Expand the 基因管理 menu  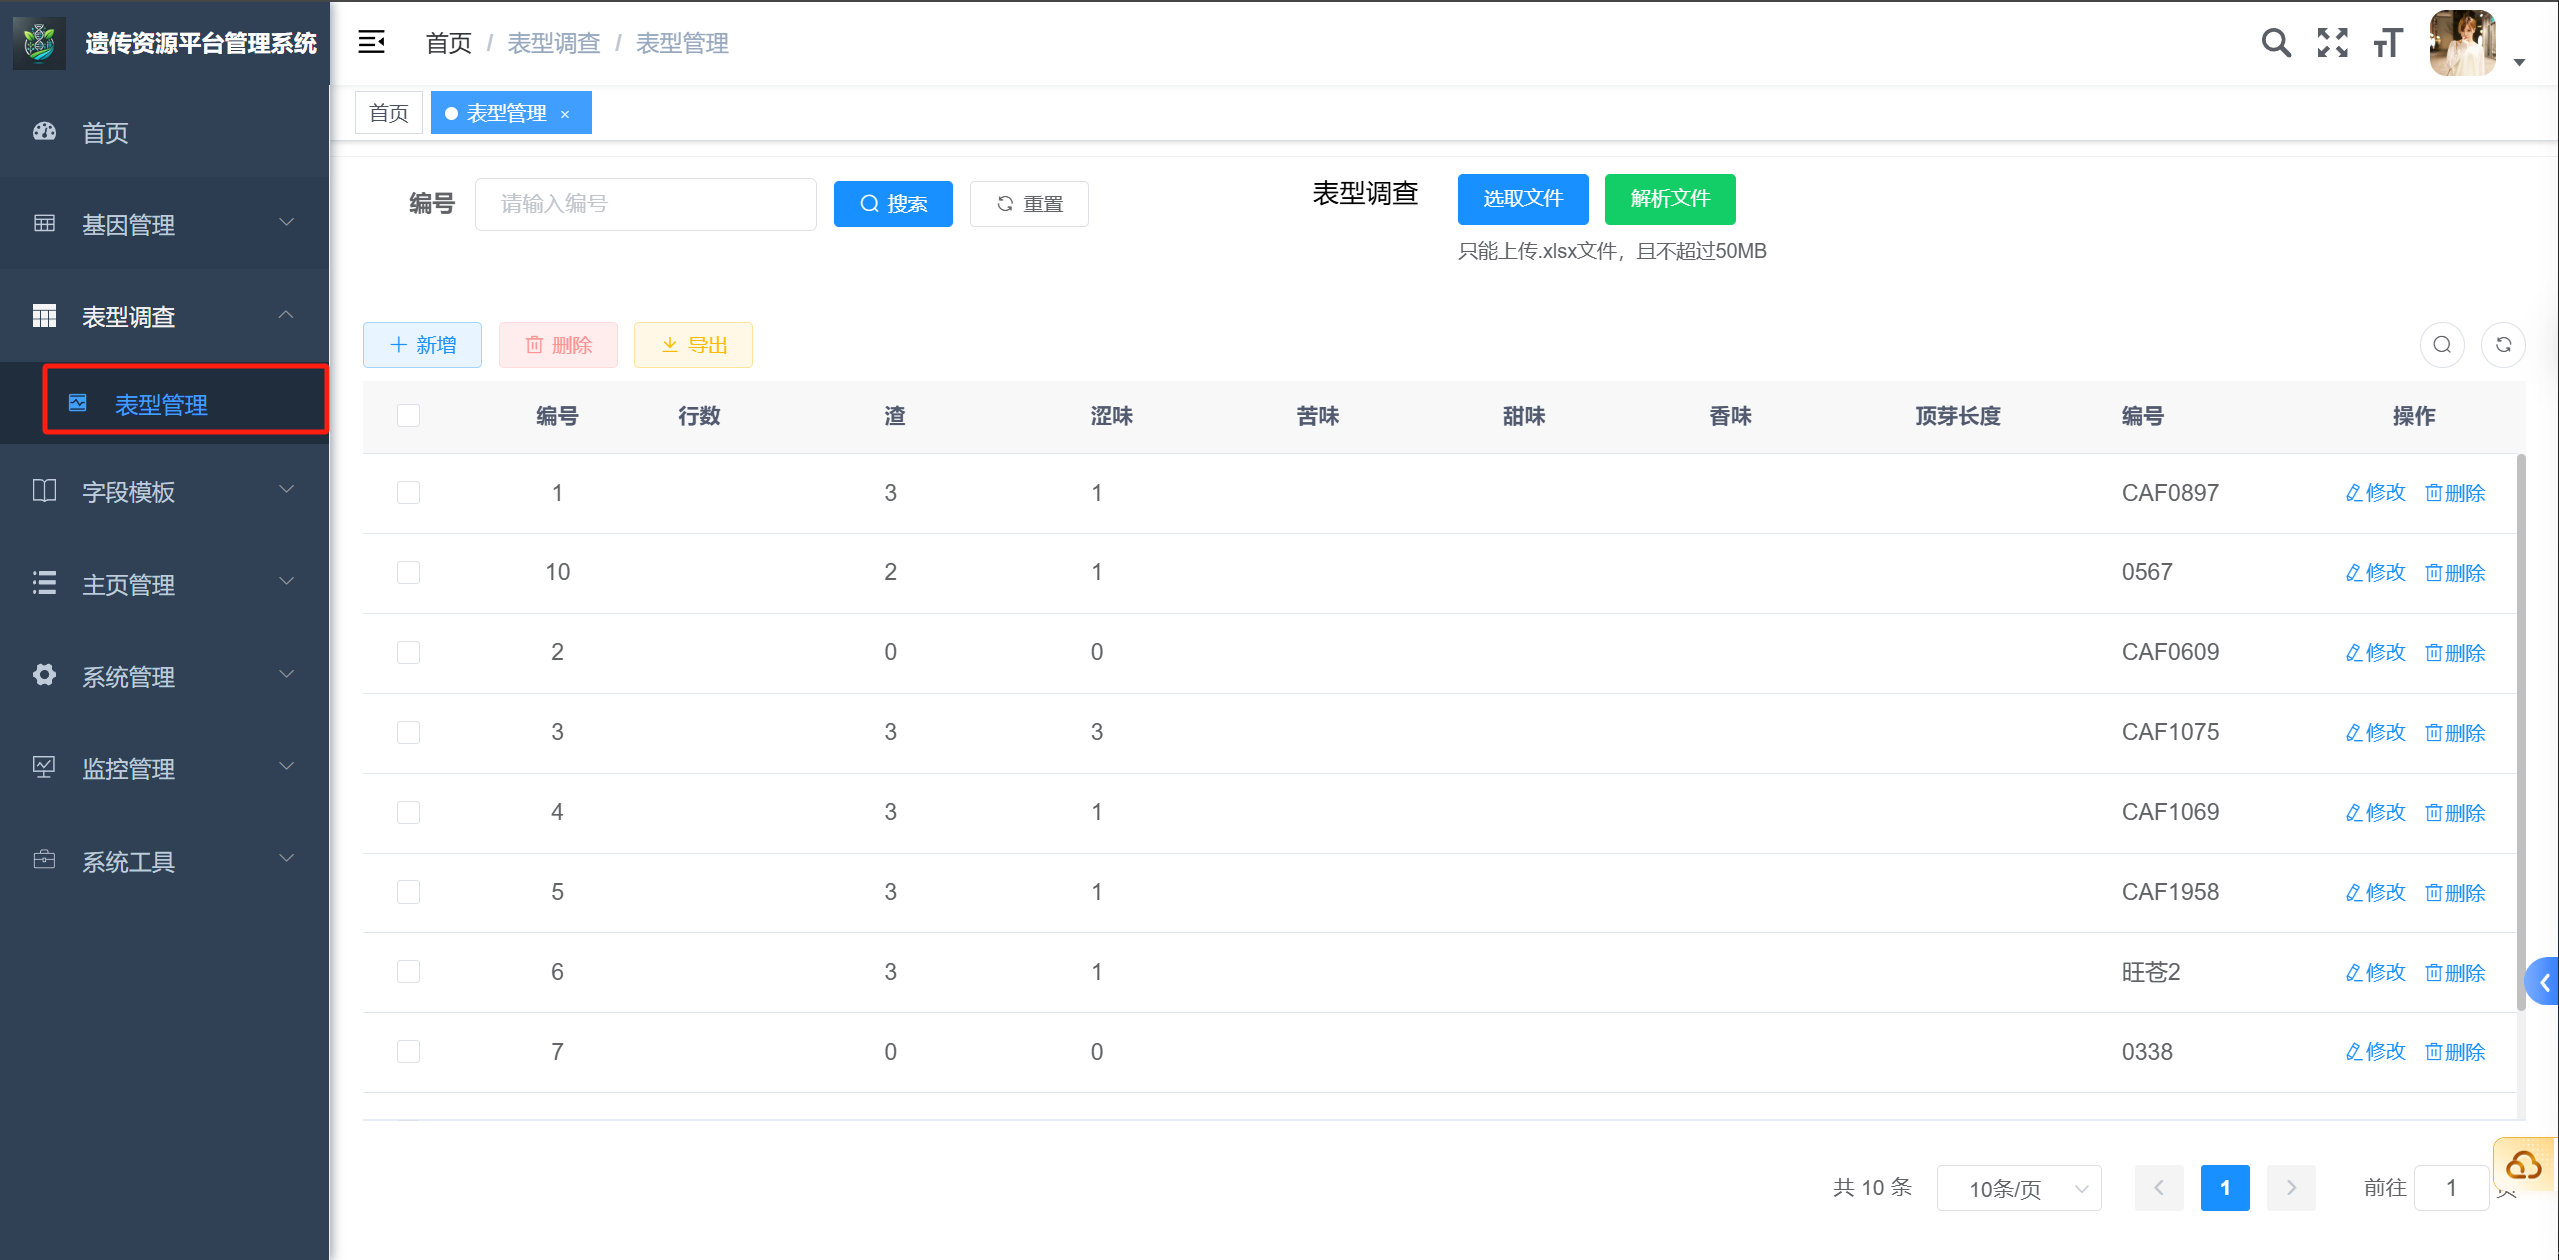(x=164, y=224)
